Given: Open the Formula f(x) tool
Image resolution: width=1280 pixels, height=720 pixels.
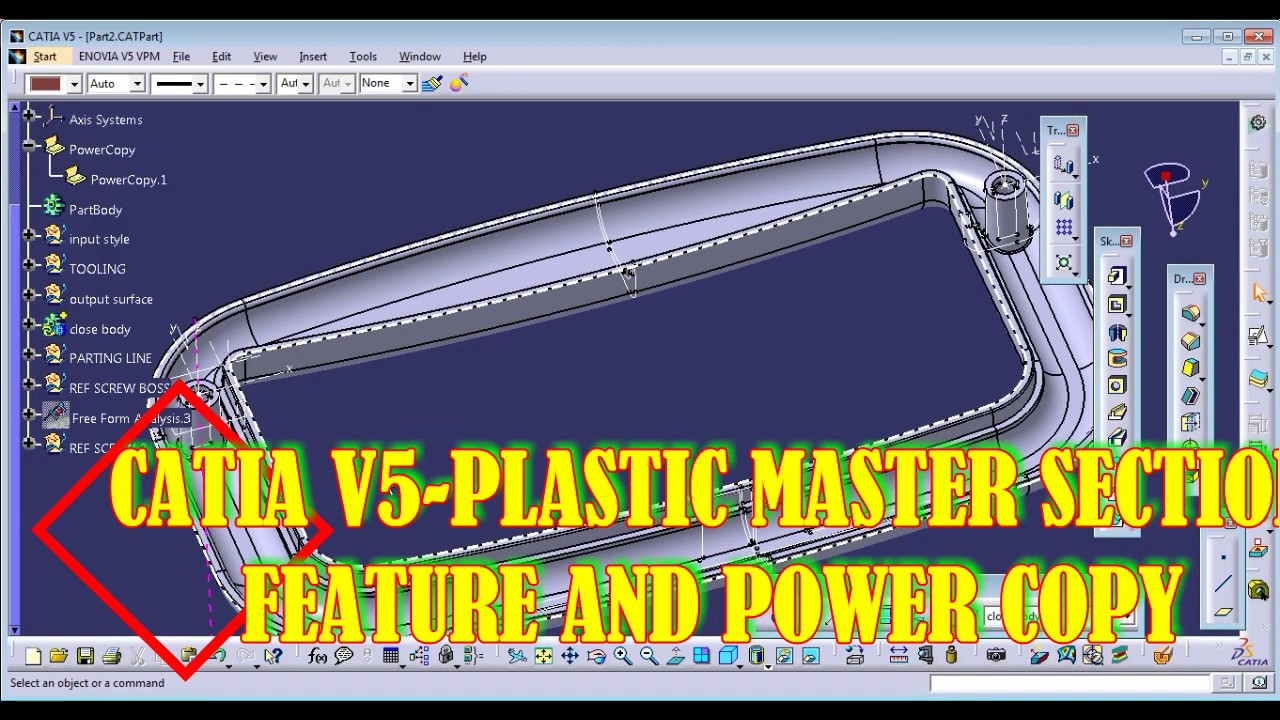Looking at the screenshot, I should click(317, 656).
